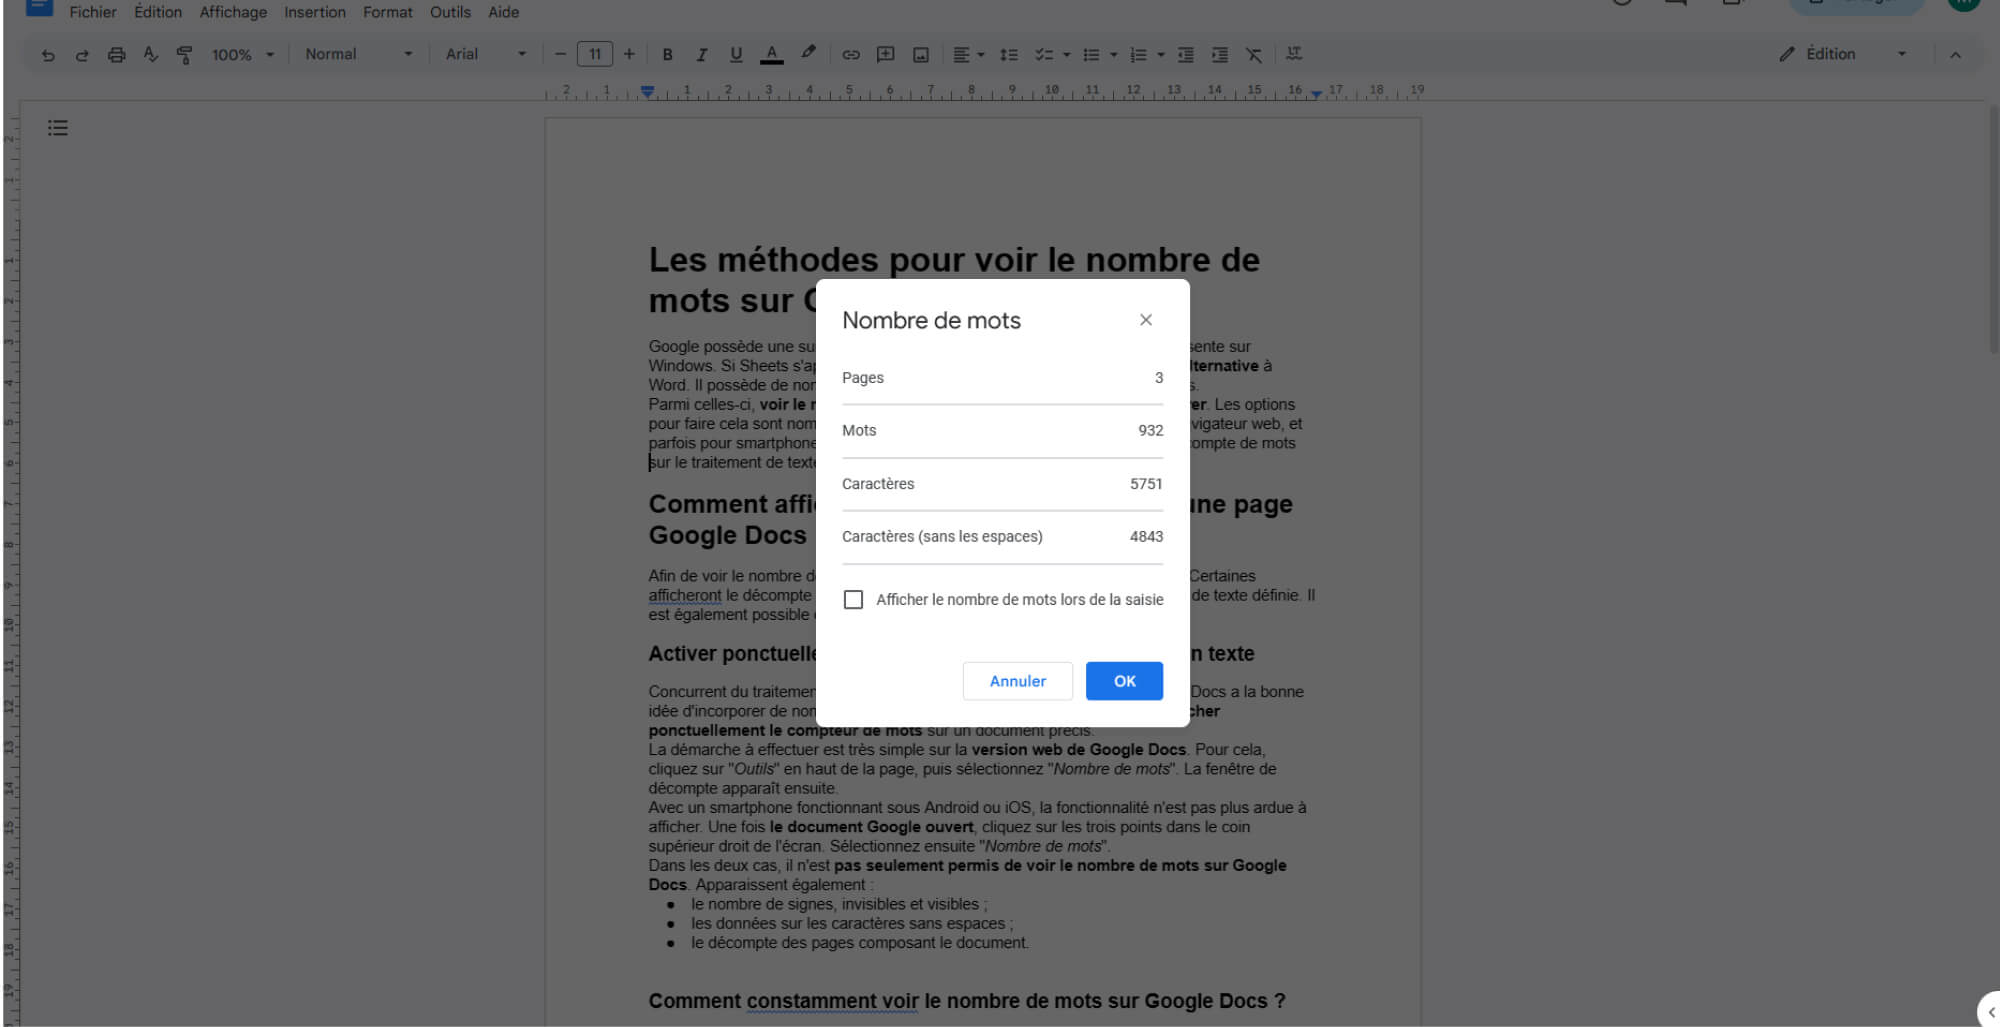Screen dimensions: 2000x1027
Task: Click the Google Docs home icon
Action: coord(38,7)
